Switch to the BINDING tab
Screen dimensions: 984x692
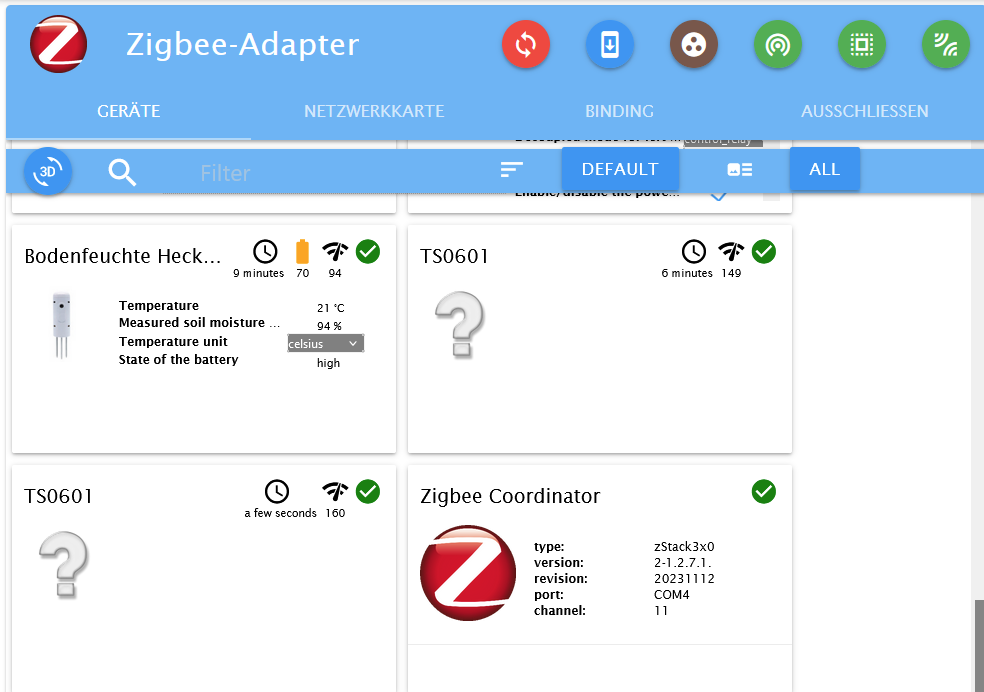pos(619,111)
